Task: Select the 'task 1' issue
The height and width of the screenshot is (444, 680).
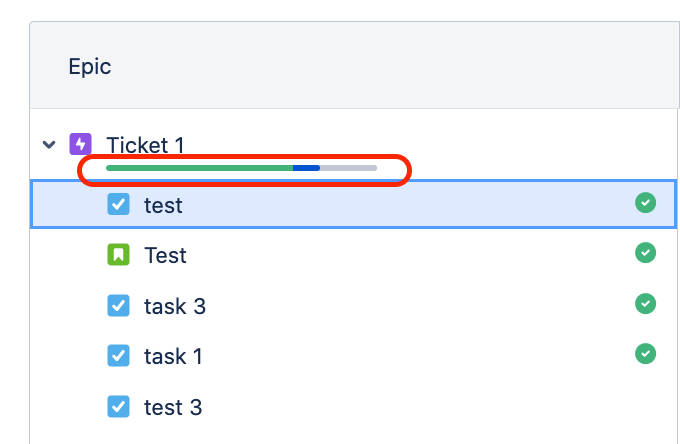Action: (x=173, y=356)
